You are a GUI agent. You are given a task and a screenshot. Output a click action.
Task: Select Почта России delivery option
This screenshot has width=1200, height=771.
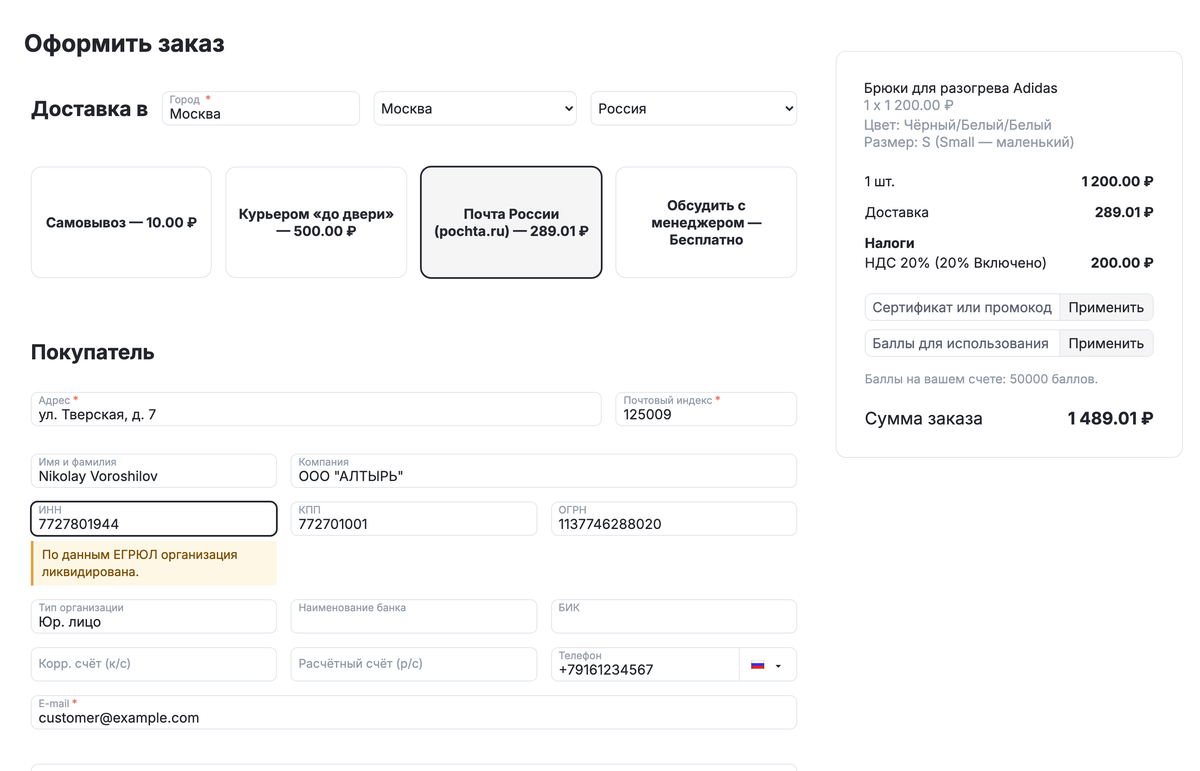click(511, 222)
